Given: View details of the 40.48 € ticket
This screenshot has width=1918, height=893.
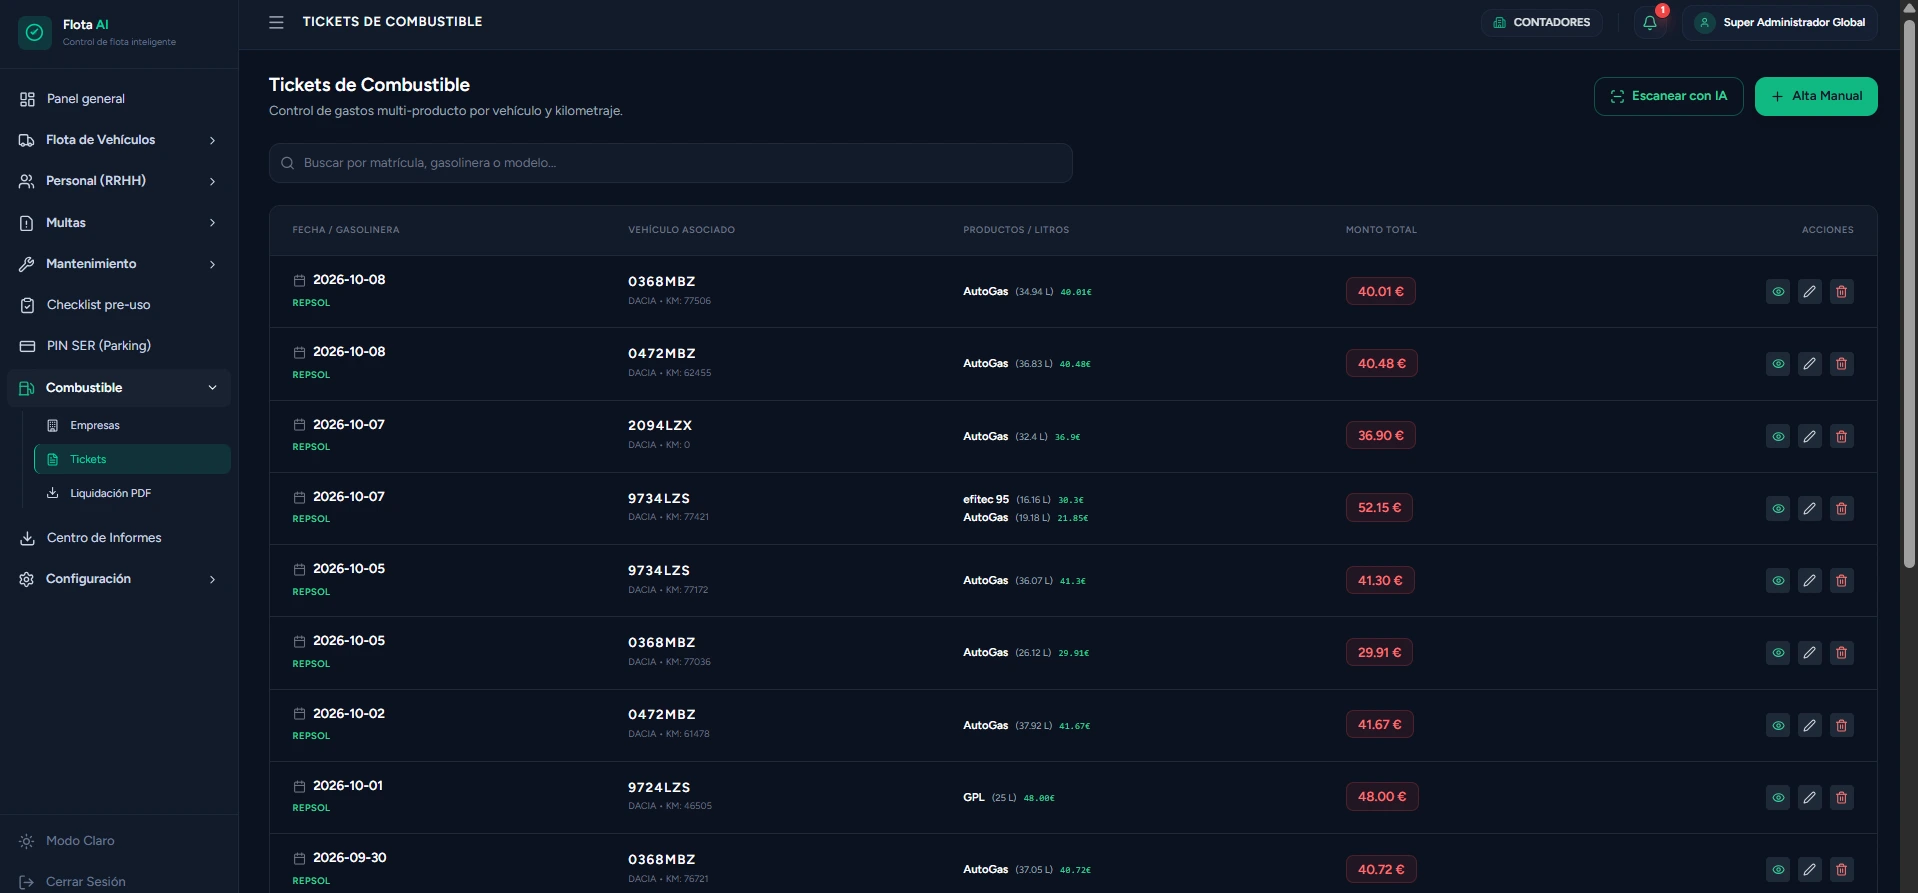Looking at the screenshot, I should click(1778, 364).
